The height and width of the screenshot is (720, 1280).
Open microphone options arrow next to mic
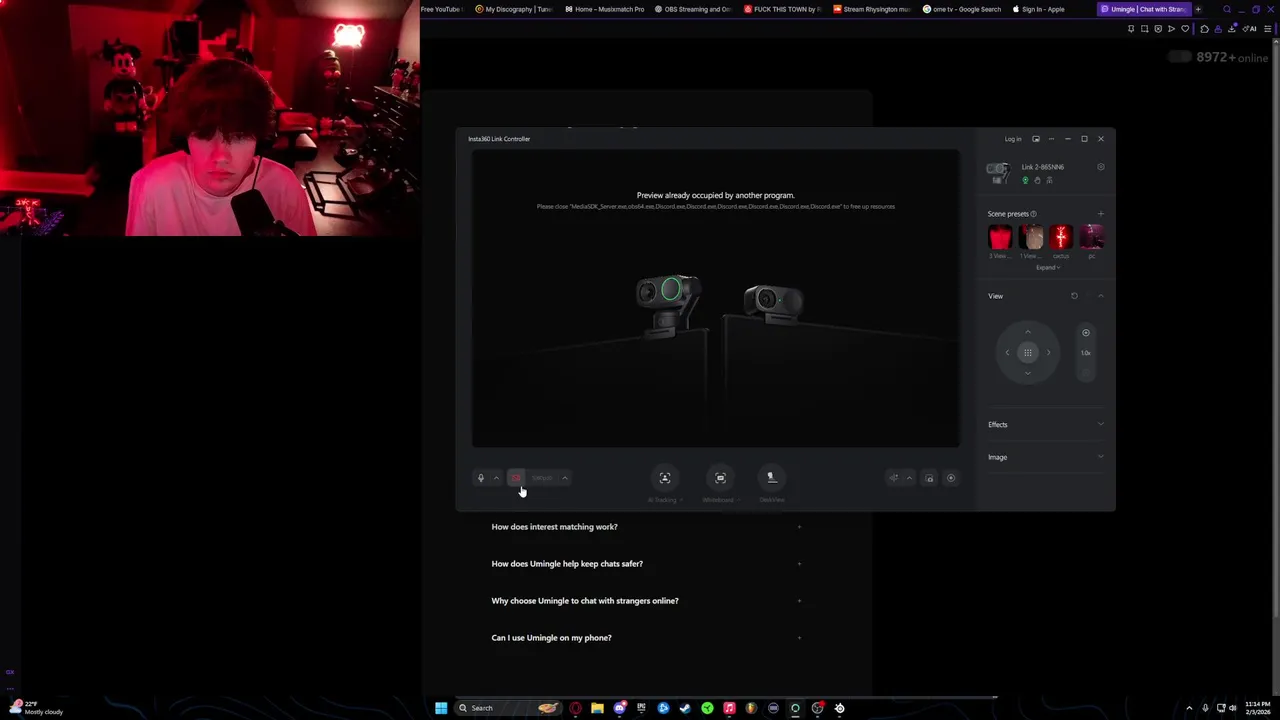(496, 478)
